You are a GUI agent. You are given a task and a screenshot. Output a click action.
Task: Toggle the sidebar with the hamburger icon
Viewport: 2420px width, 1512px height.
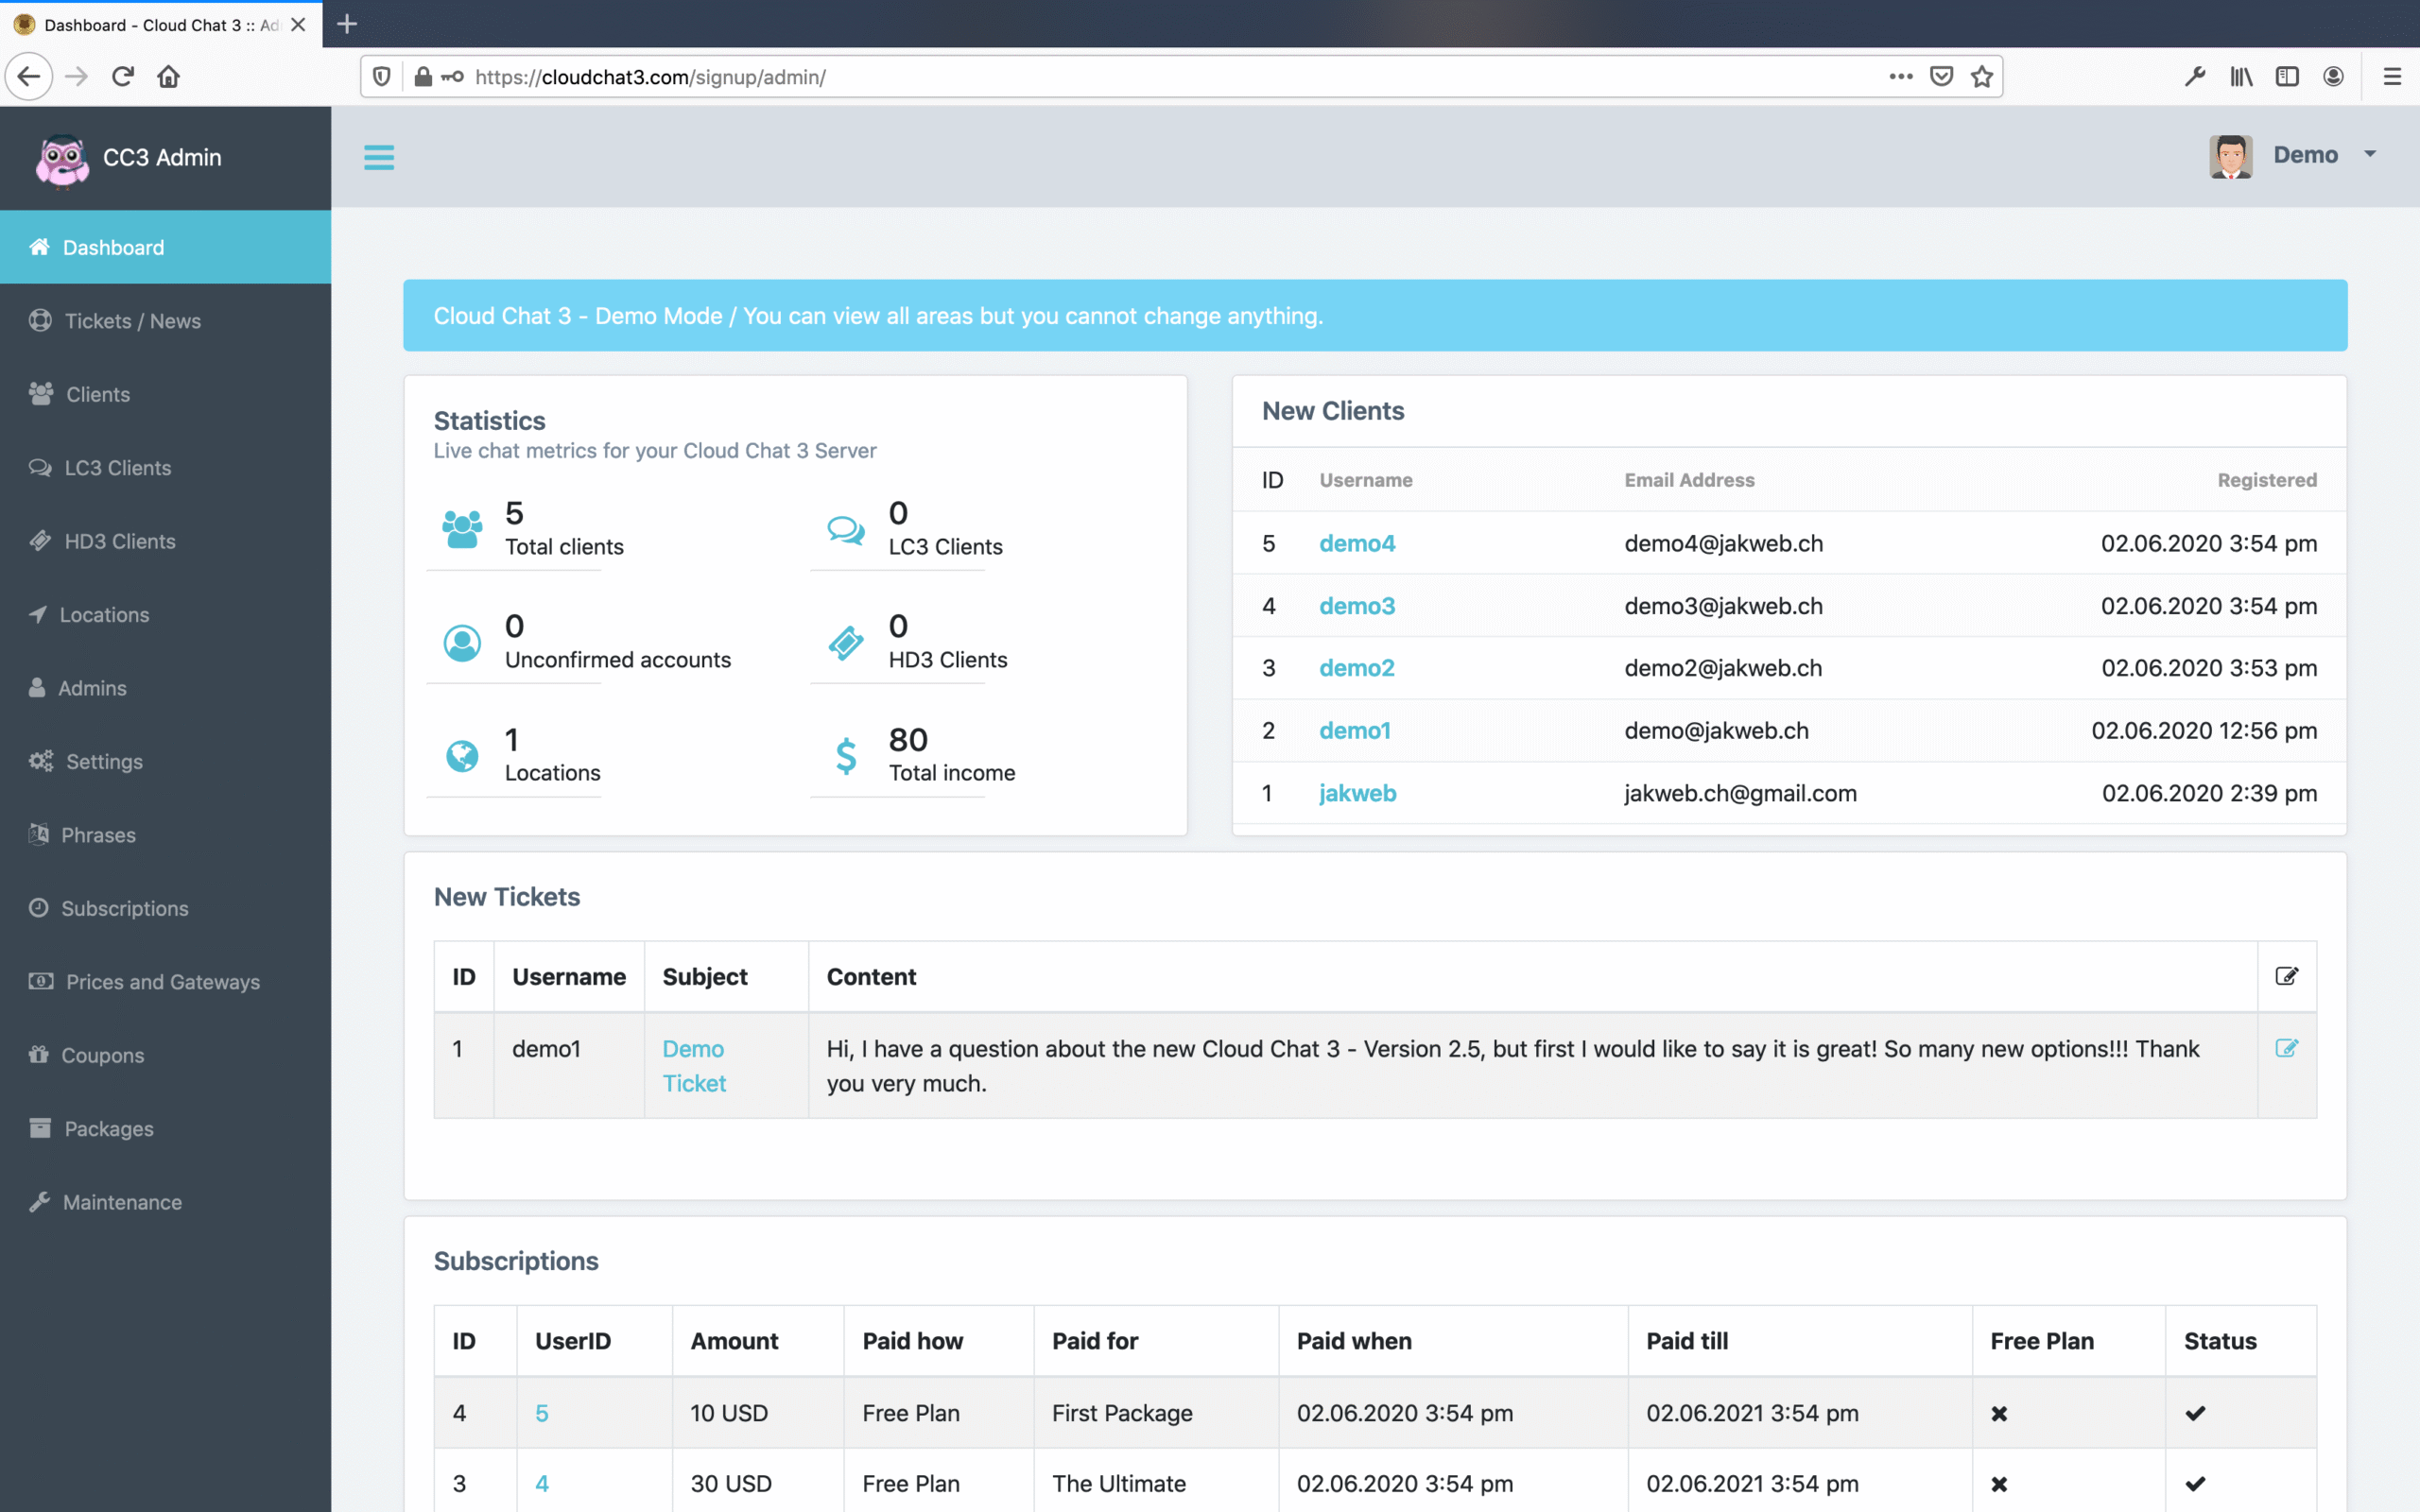click(x=378, y=157)
